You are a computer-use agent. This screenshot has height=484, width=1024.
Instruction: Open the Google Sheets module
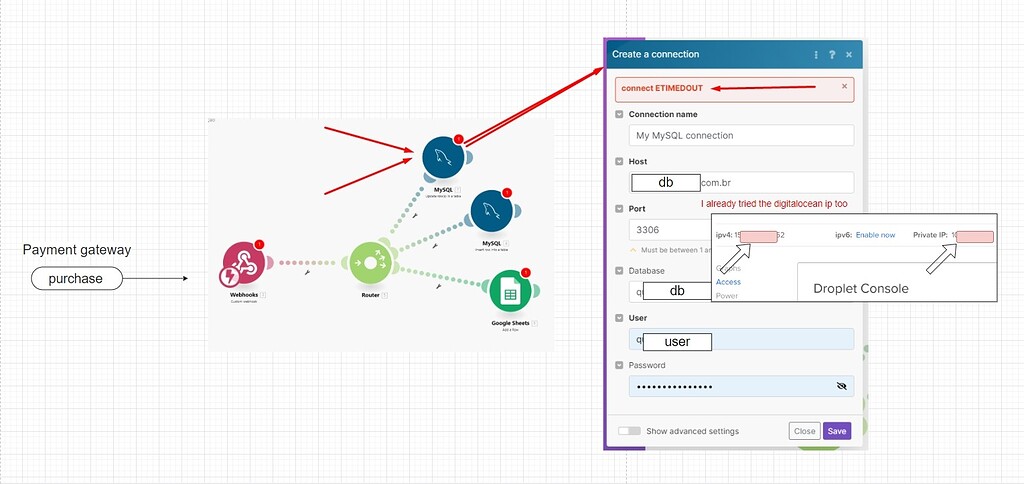coord(509,293)
